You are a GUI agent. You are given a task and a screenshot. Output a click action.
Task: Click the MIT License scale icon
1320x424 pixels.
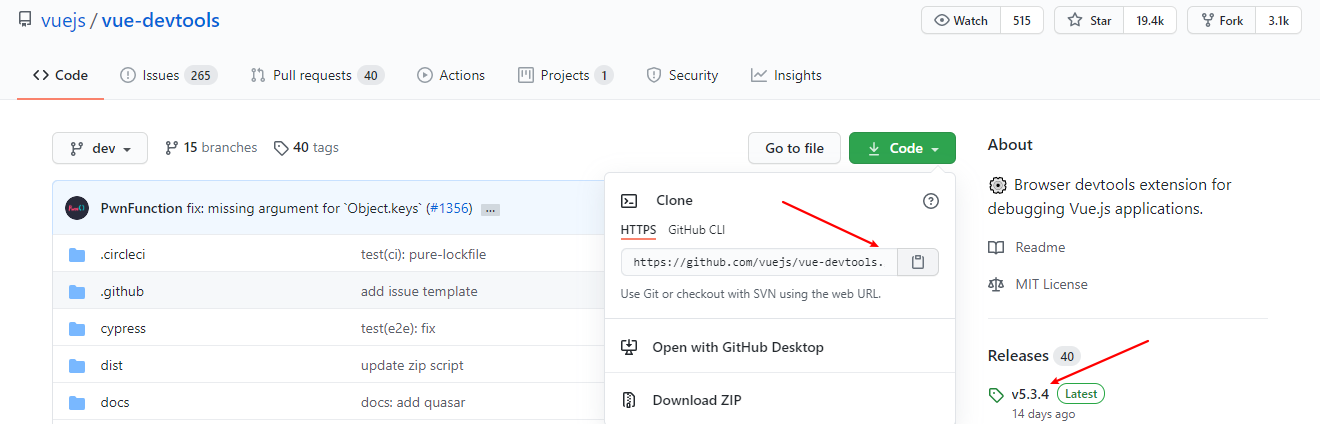click(996, 284)
